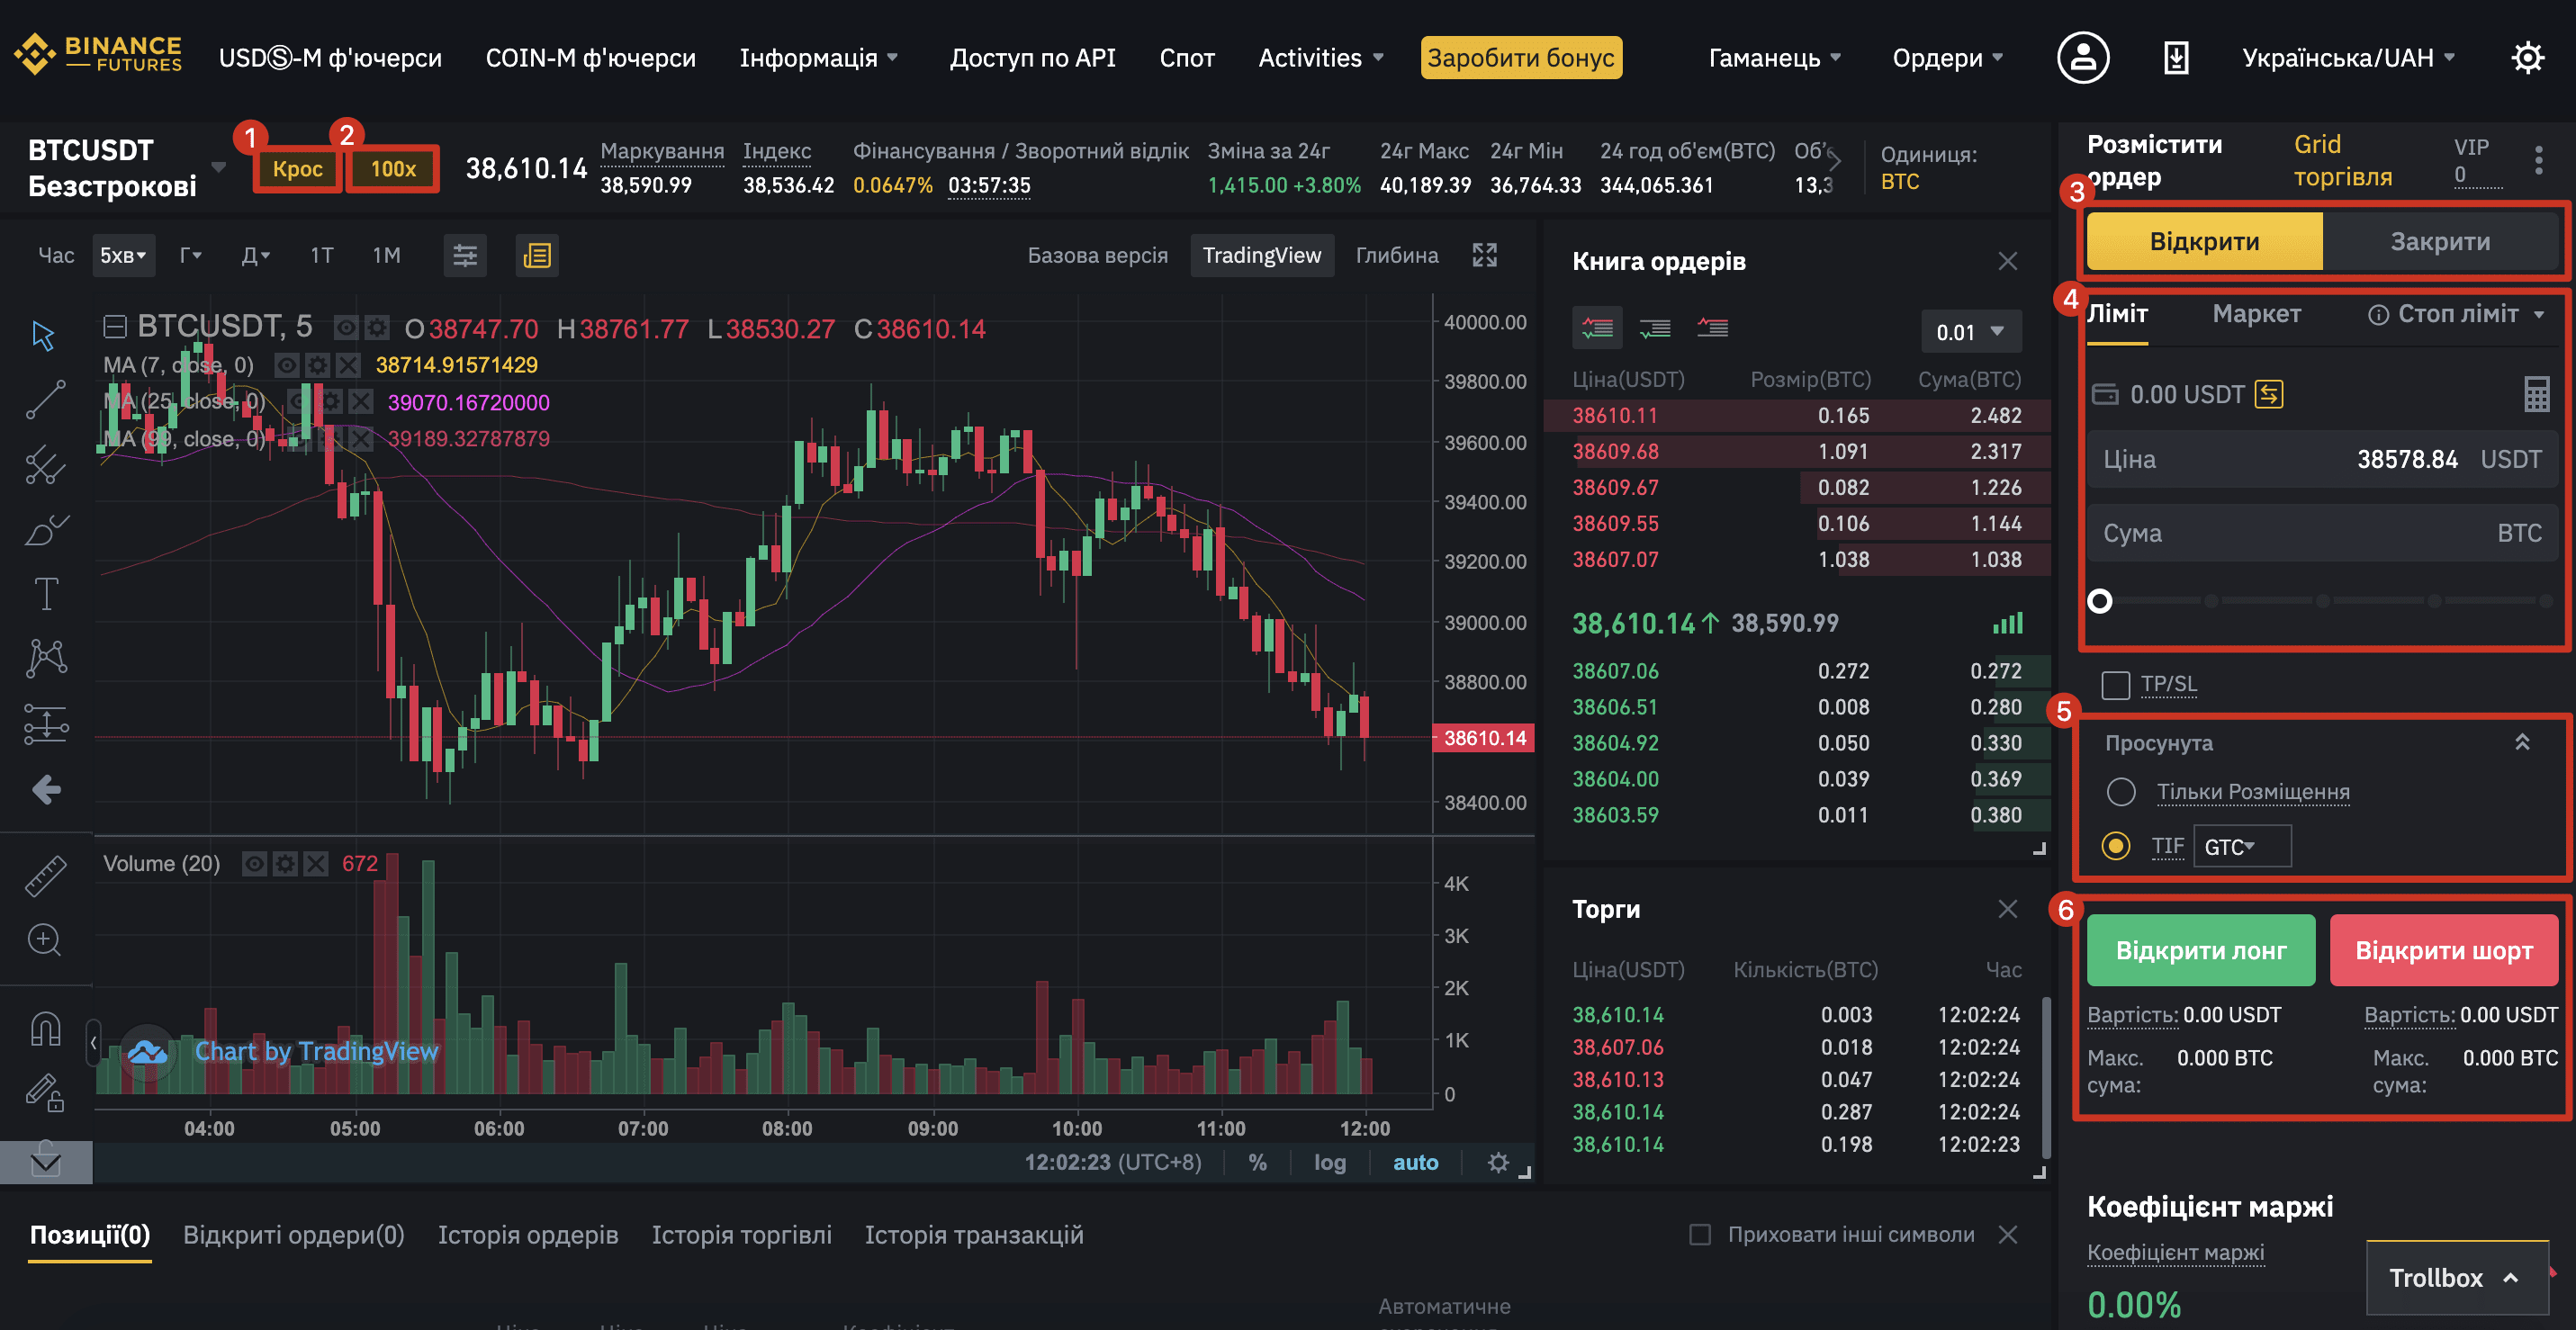
Task: Click Заробити бонус button
Action: pyautogui.click(x=1521, y=58)
